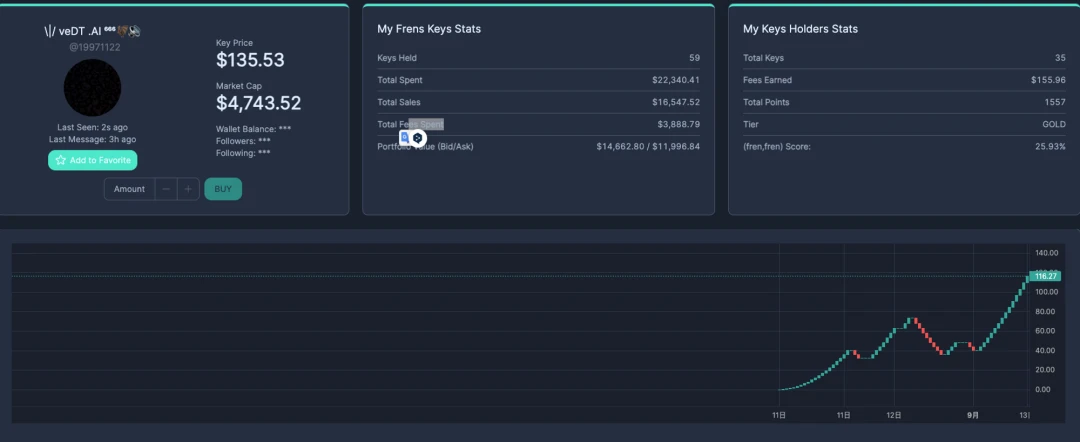Click the GOLD tier value
The height and width of the screenshot is (442, 1080).
tap(1053, 124)
